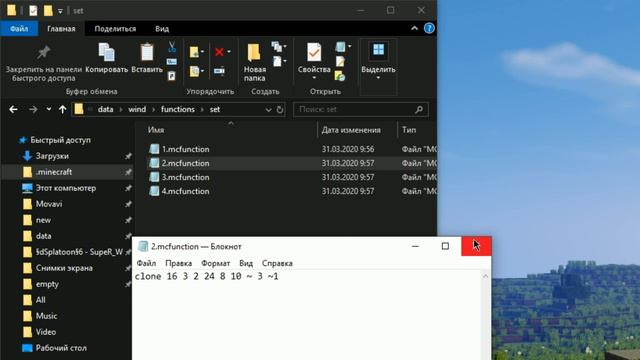Click the History icon in Открыть group

(x=340, y=76)
